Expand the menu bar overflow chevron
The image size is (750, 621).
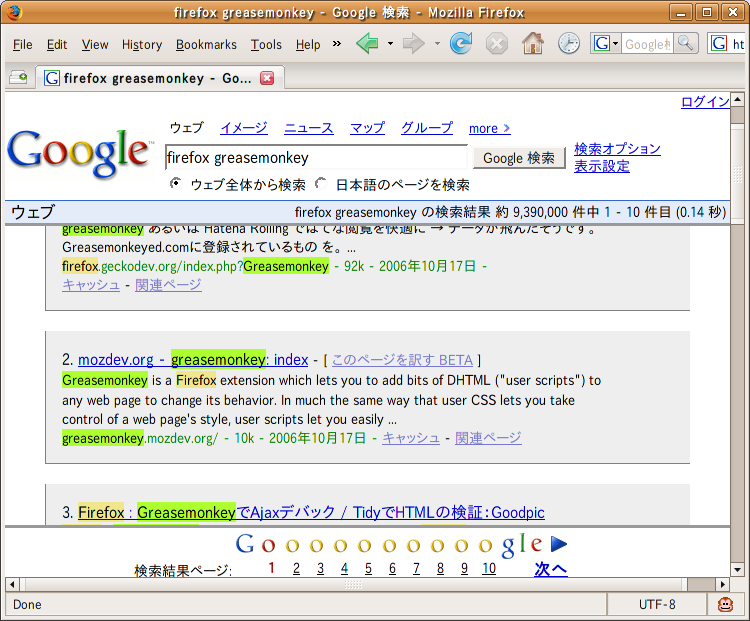click(337, 44)
